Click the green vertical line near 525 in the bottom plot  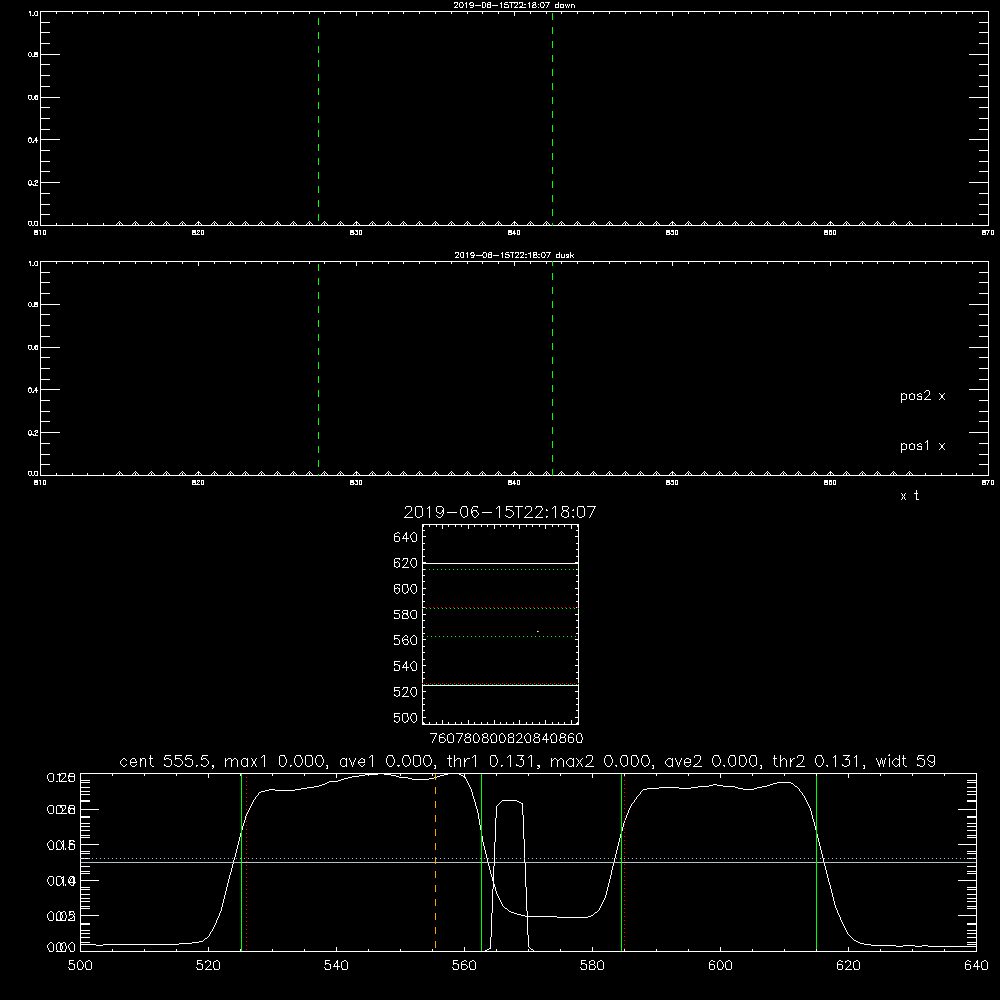(x=241, y=861)
